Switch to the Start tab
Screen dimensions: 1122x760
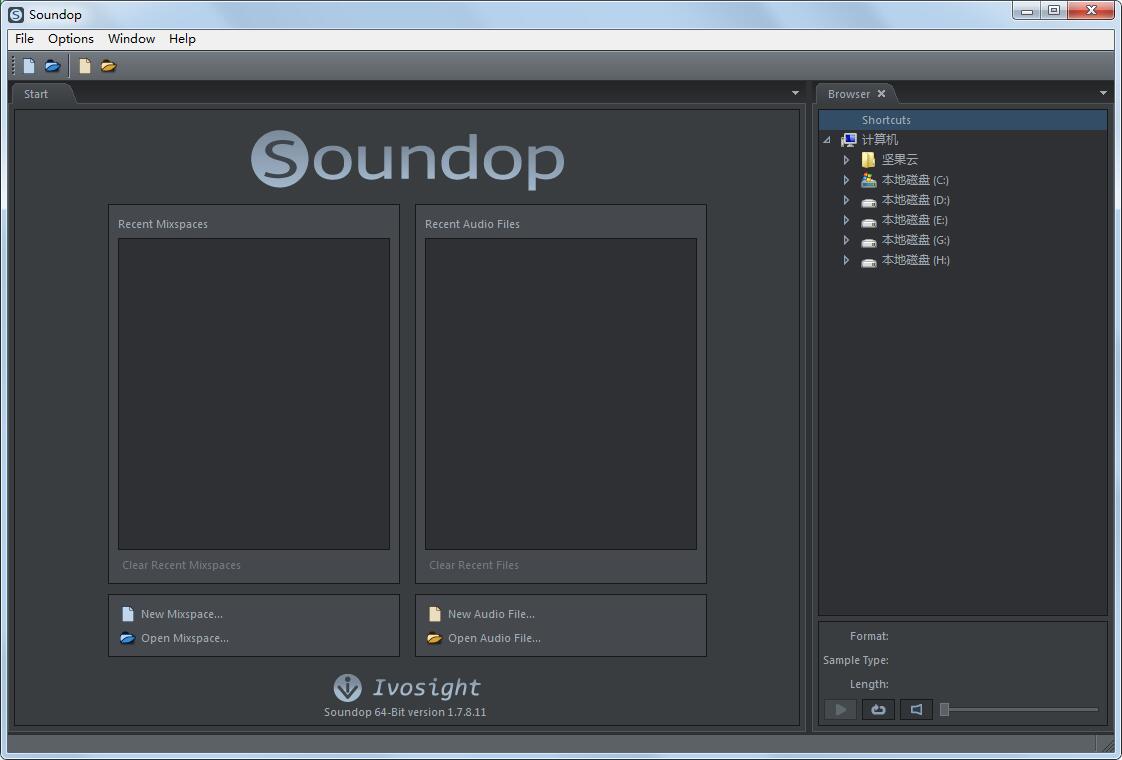point(36,93)
